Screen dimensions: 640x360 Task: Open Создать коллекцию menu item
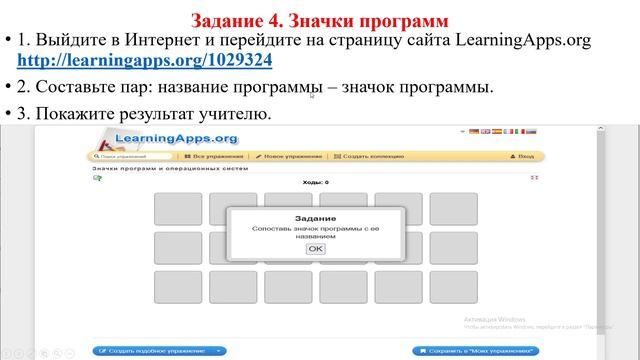click(369, 156)
